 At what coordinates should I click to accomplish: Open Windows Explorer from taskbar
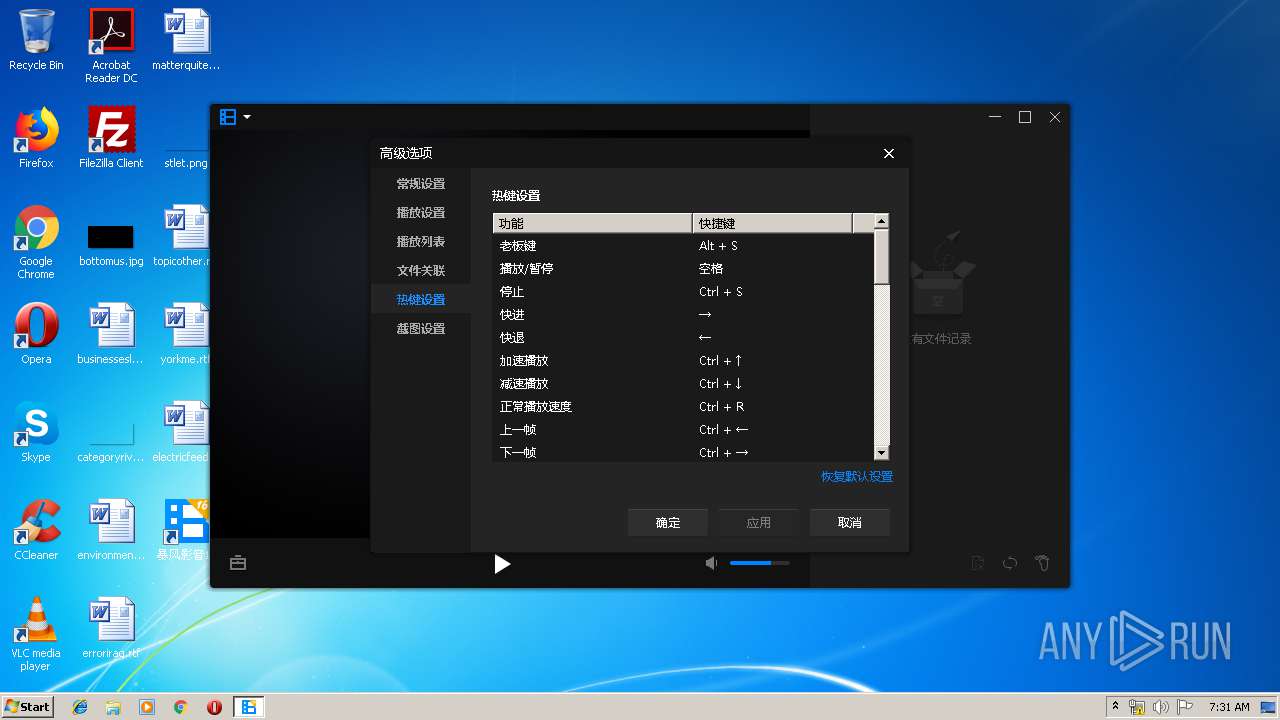pyautogui.click(x=113, y=707)
